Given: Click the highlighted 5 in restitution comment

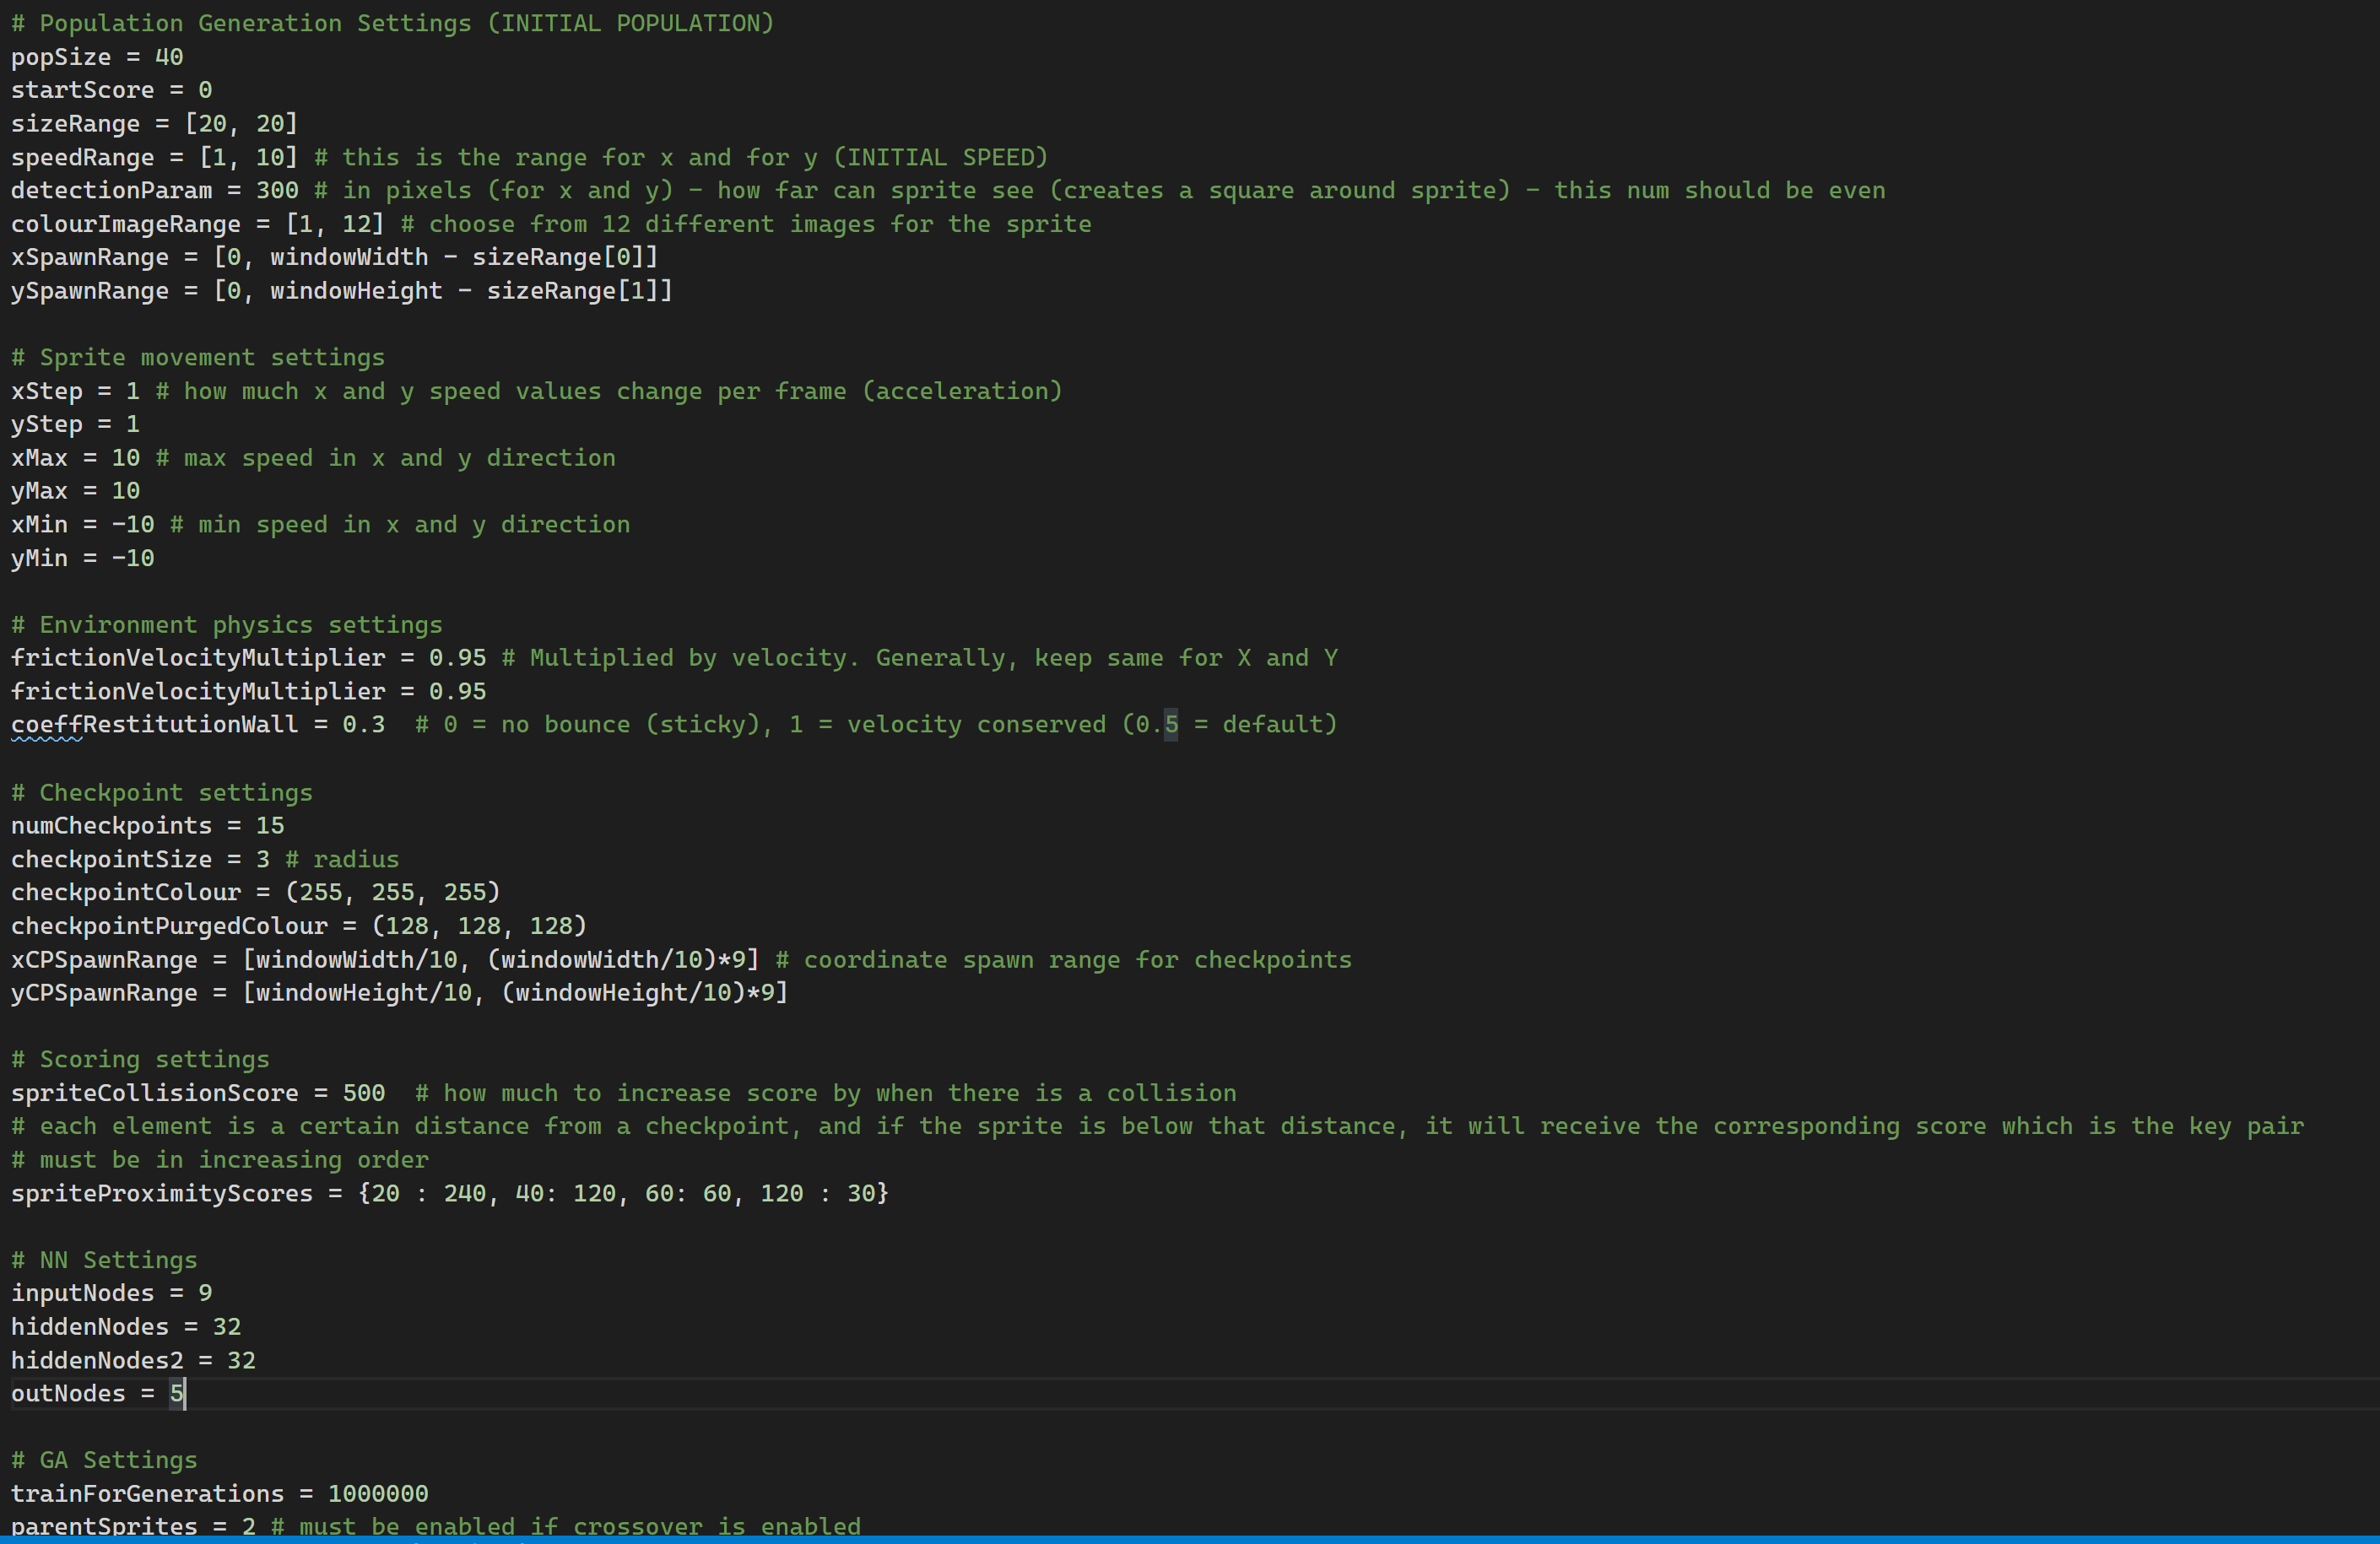Looking at the screenshot, I should pyautogui.click(x=1170, y=724).
